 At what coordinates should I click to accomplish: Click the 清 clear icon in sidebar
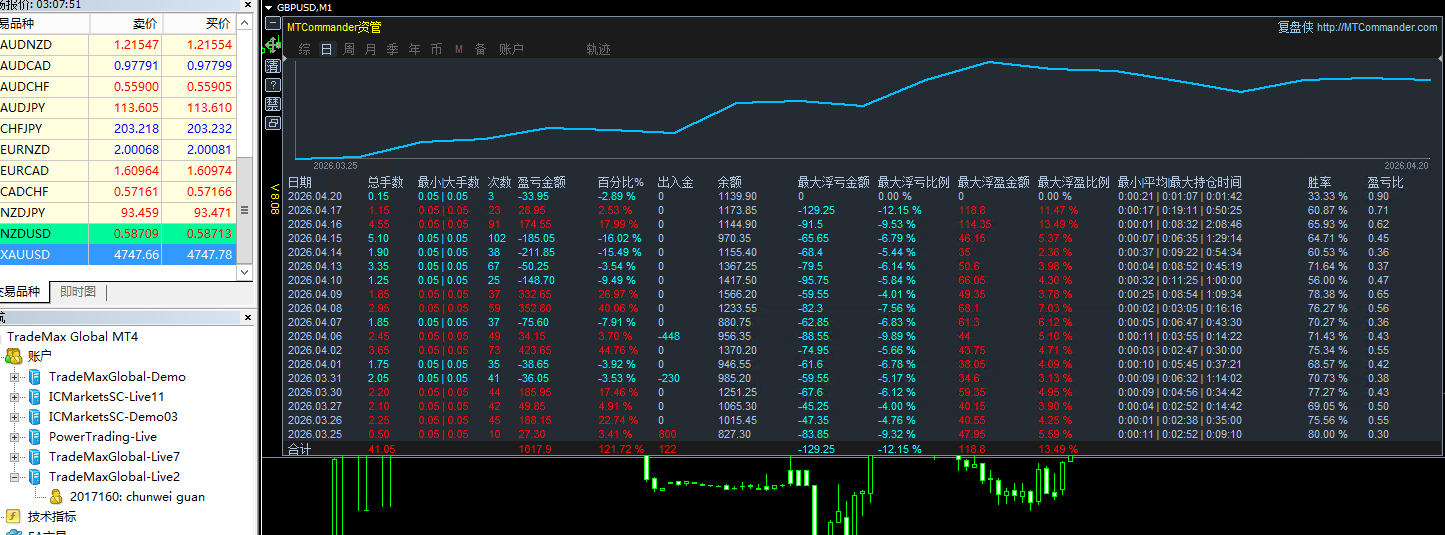pos(273,66)
